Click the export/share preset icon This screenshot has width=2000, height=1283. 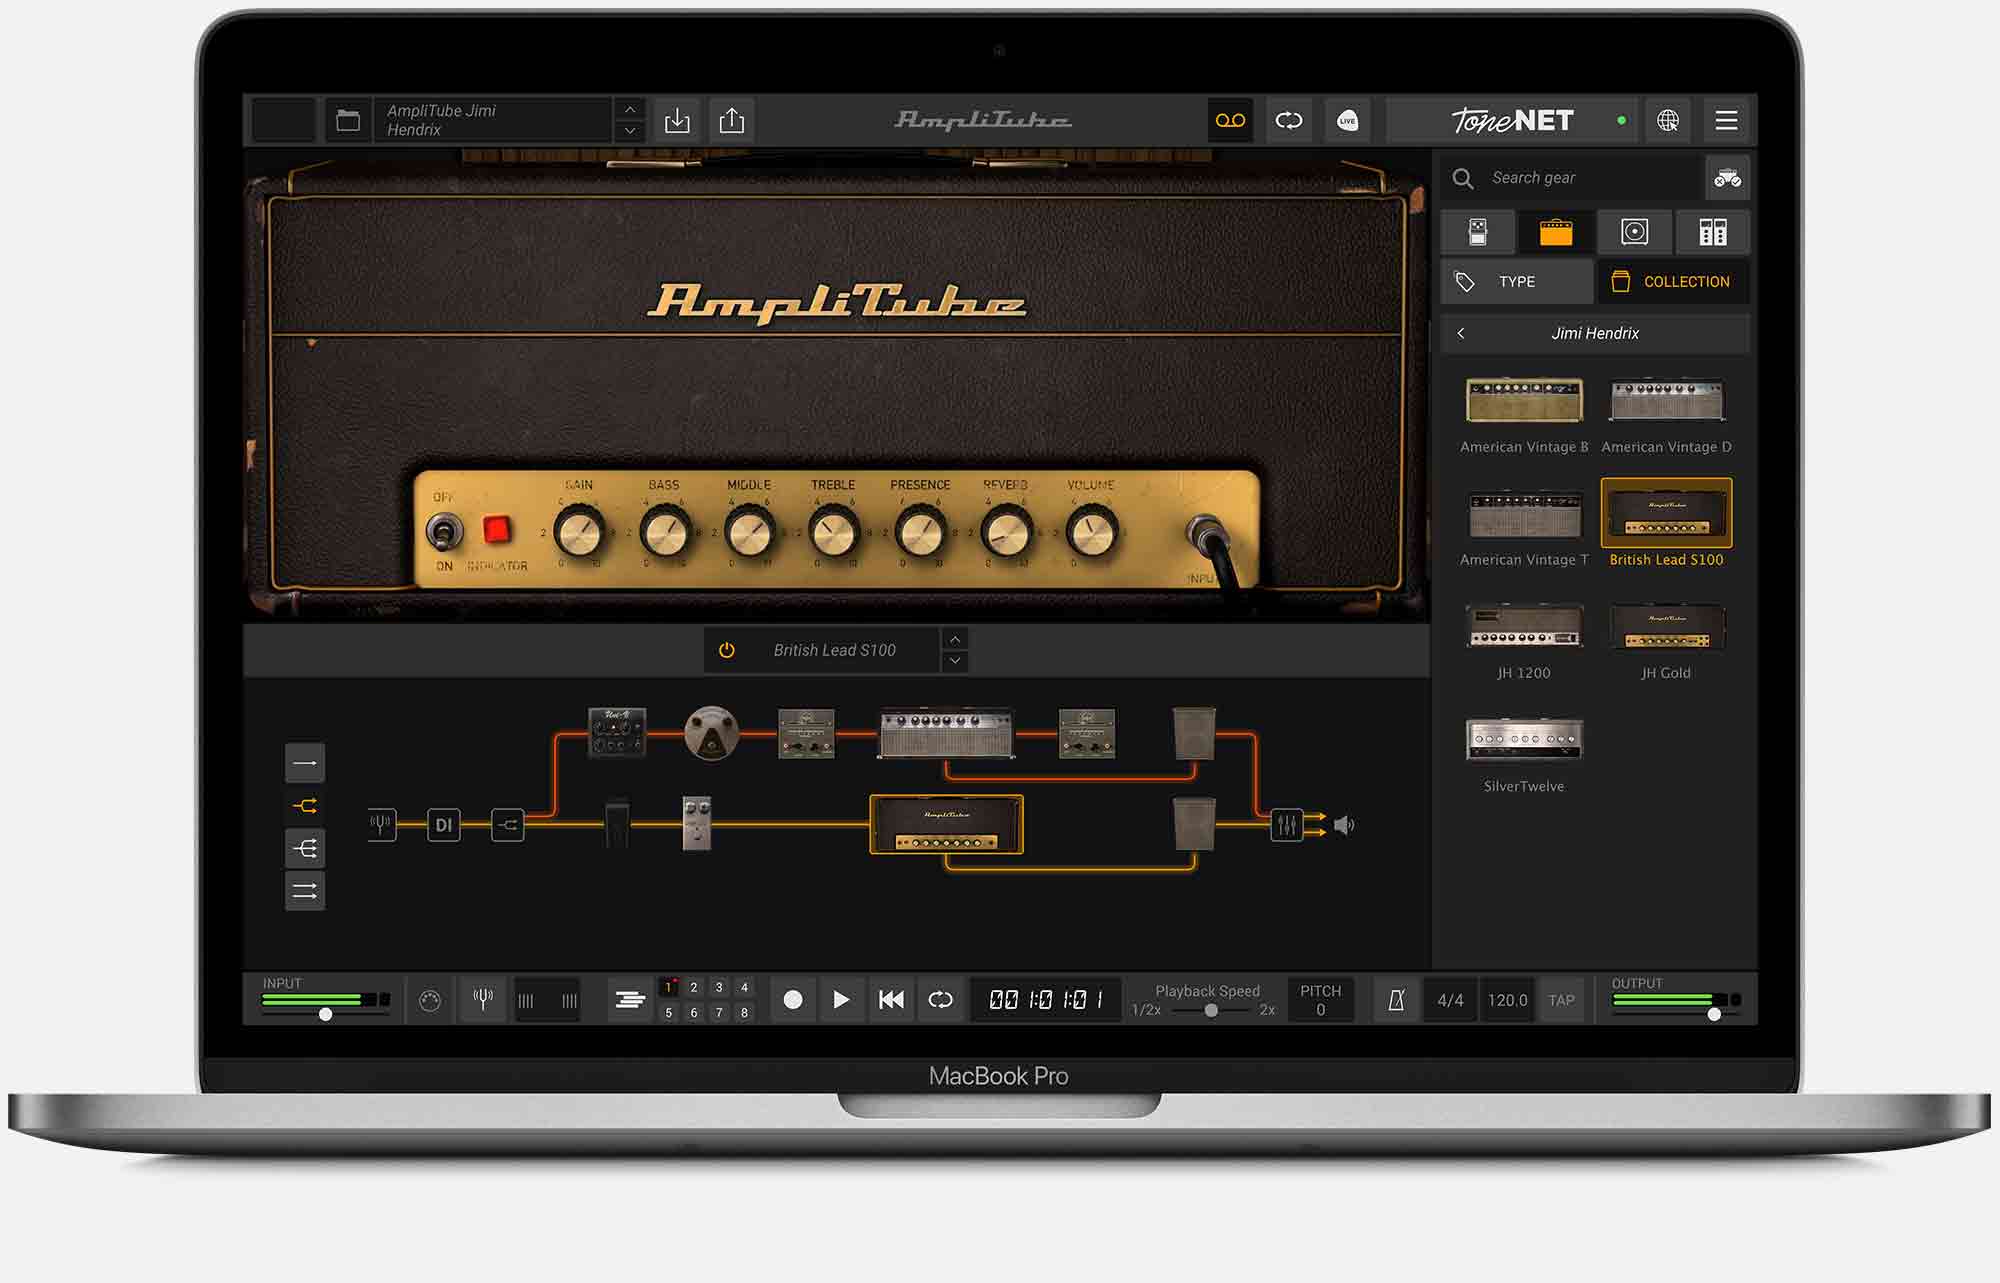pos(732,121)
